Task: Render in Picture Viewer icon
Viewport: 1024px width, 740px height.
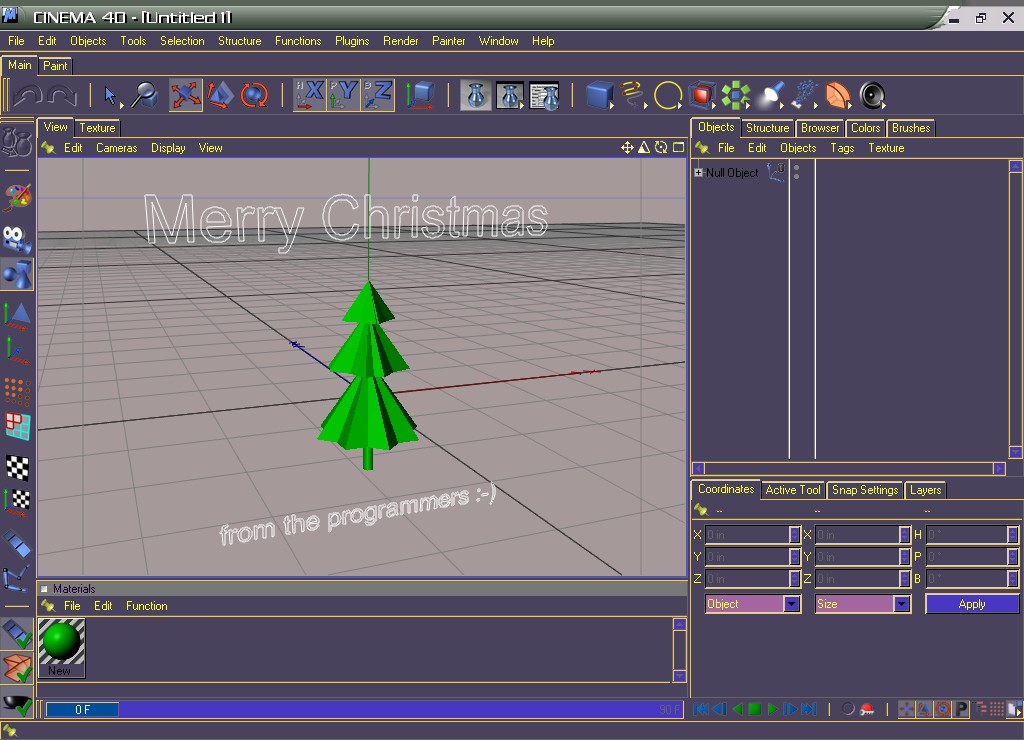Action: click(509, 95)
